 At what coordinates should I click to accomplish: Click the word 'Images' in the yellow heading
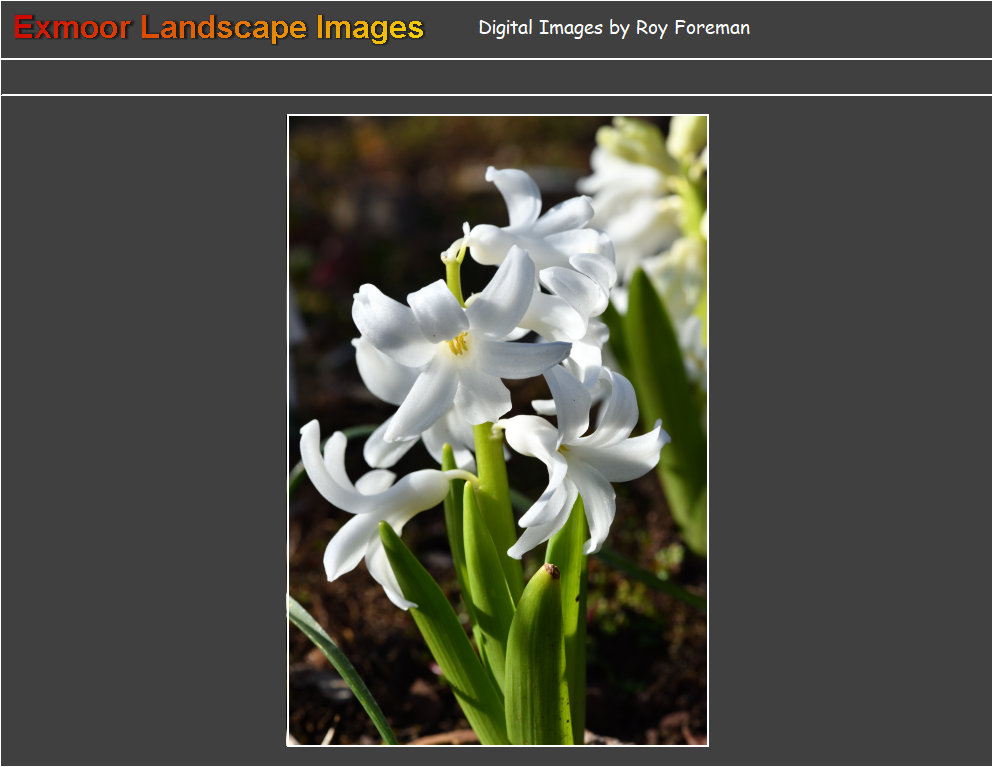pyautogui.click(x=370, y=28)
